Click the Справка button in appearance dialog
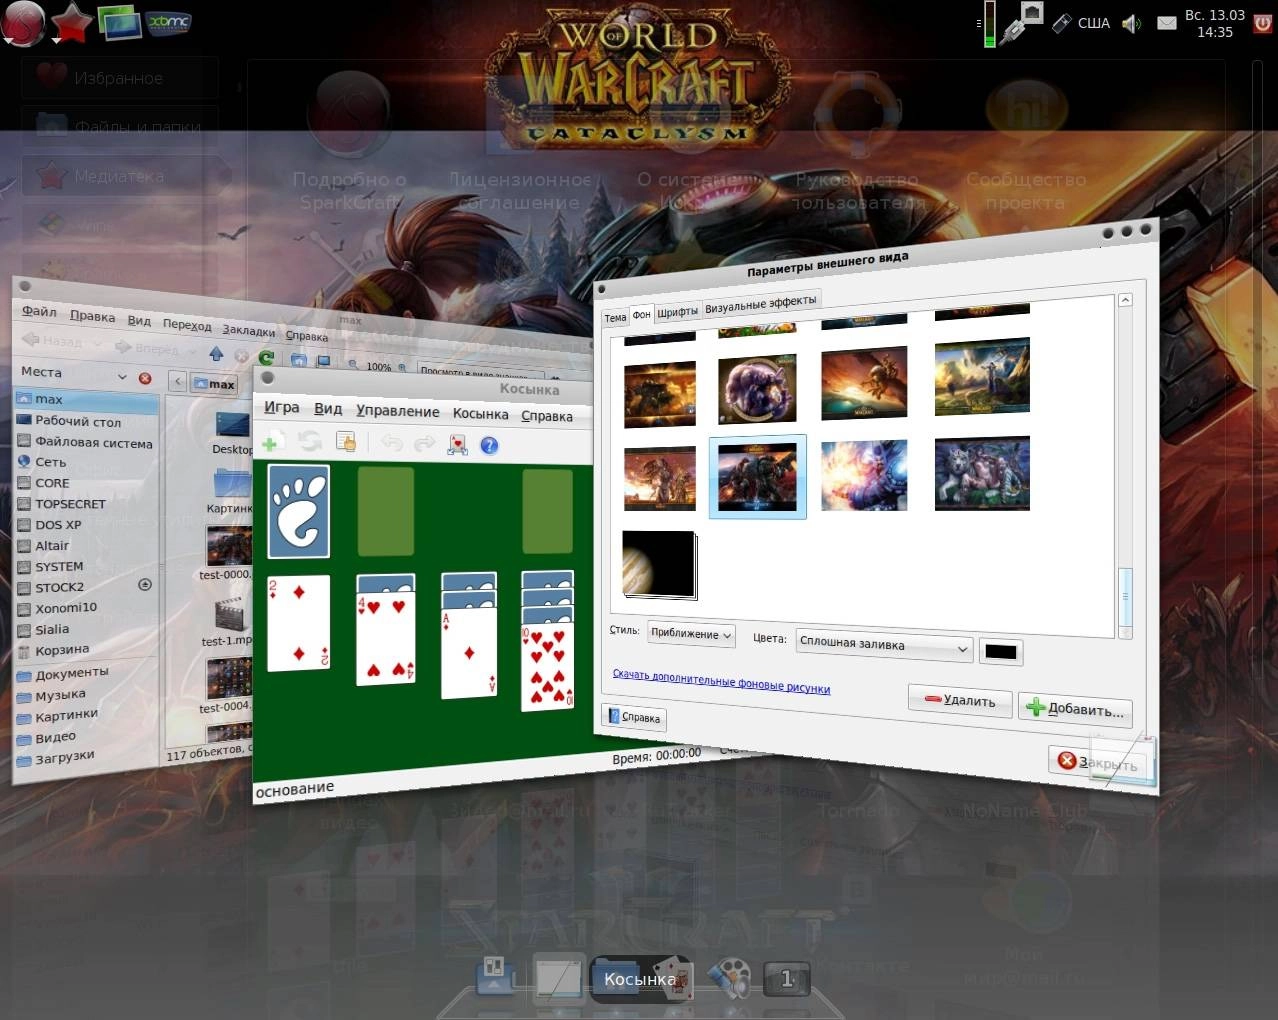The width and height of the screenshot is (1278, 1020). [634, 717]
